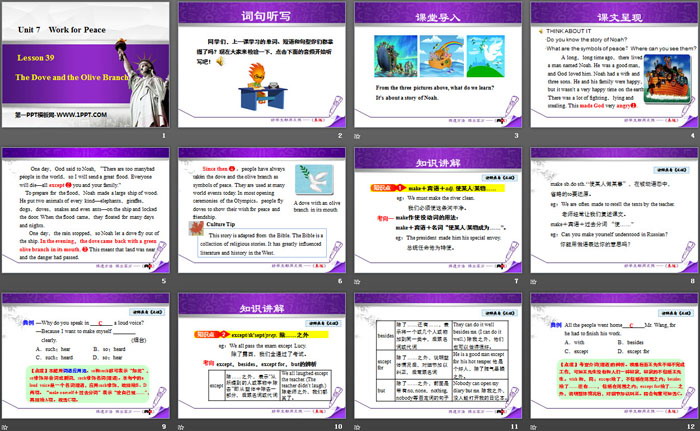Click the Statue of Liberty image
The image size is (700, 431).
pyautogui.click(x=143, y=83)
